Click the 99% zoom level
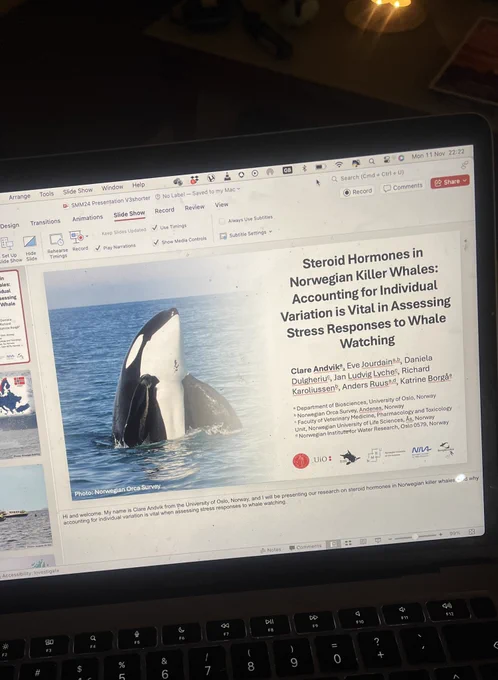The image size is (498, 680). pos(455,533)
